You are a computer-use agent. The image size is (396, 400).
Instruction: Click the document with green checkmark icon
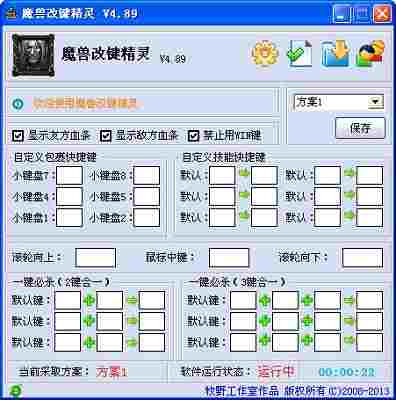click(300, 53)
